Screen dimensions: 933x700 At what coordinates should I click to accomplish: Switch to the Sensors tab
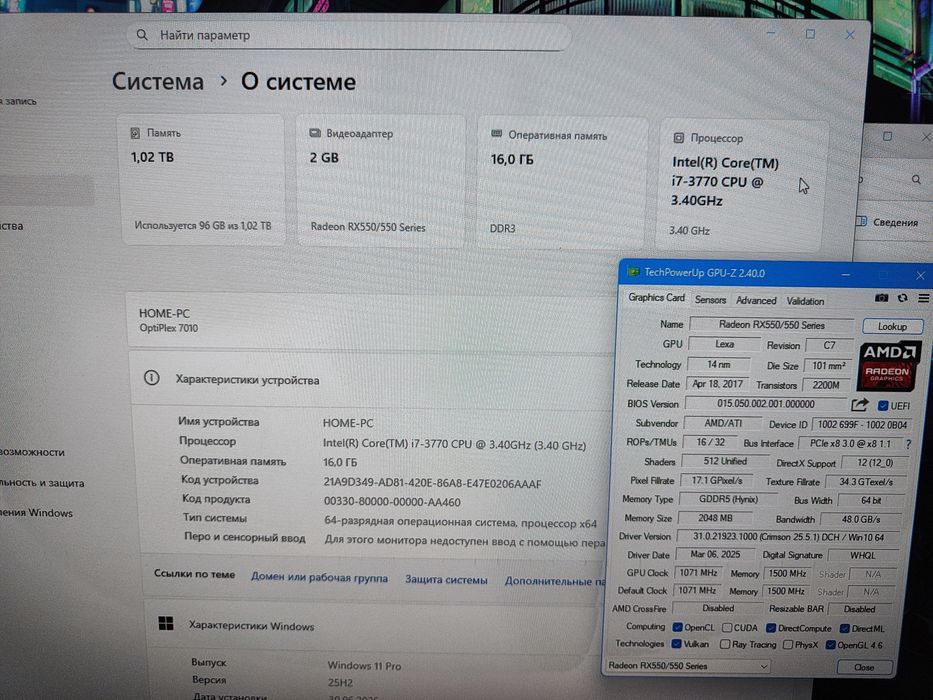[710, 299]
